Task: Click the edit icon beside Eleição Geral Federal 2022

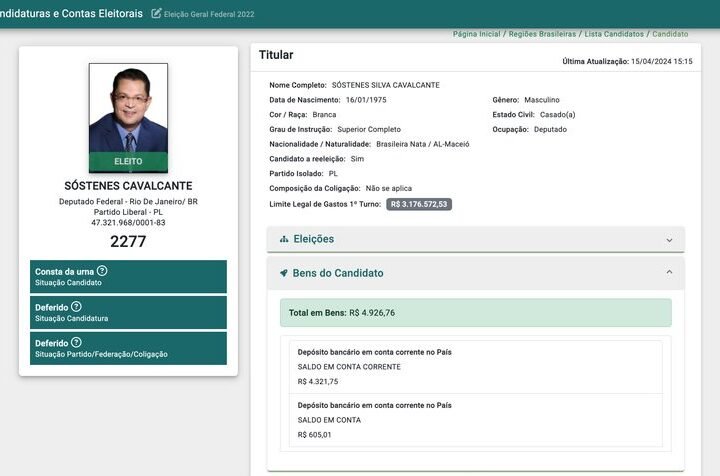Action: (156, 13)
